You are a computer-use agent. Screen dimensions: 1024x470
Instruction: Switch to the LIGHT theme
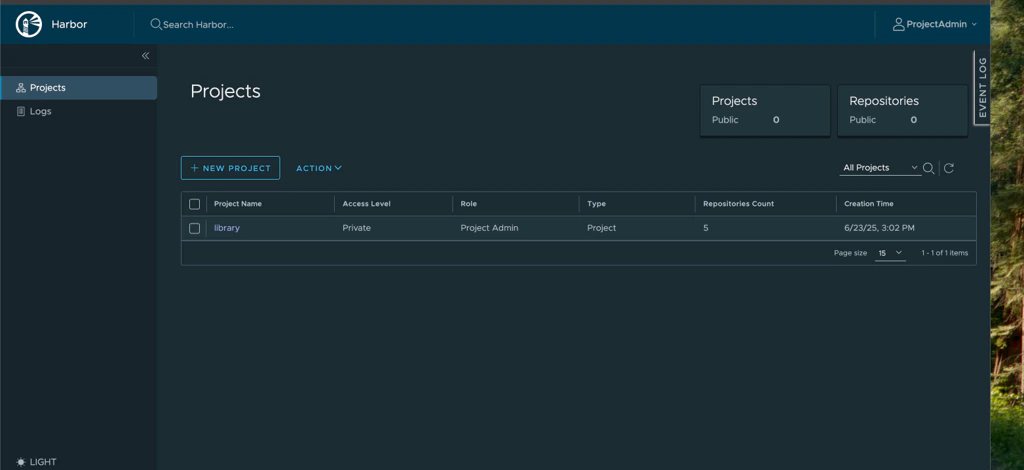(37, 462)
